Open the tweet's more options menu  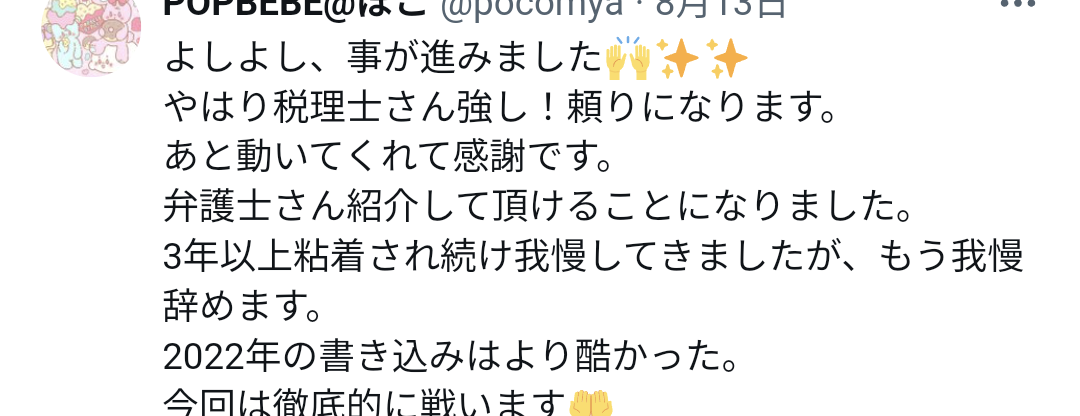pos(1018,3)
